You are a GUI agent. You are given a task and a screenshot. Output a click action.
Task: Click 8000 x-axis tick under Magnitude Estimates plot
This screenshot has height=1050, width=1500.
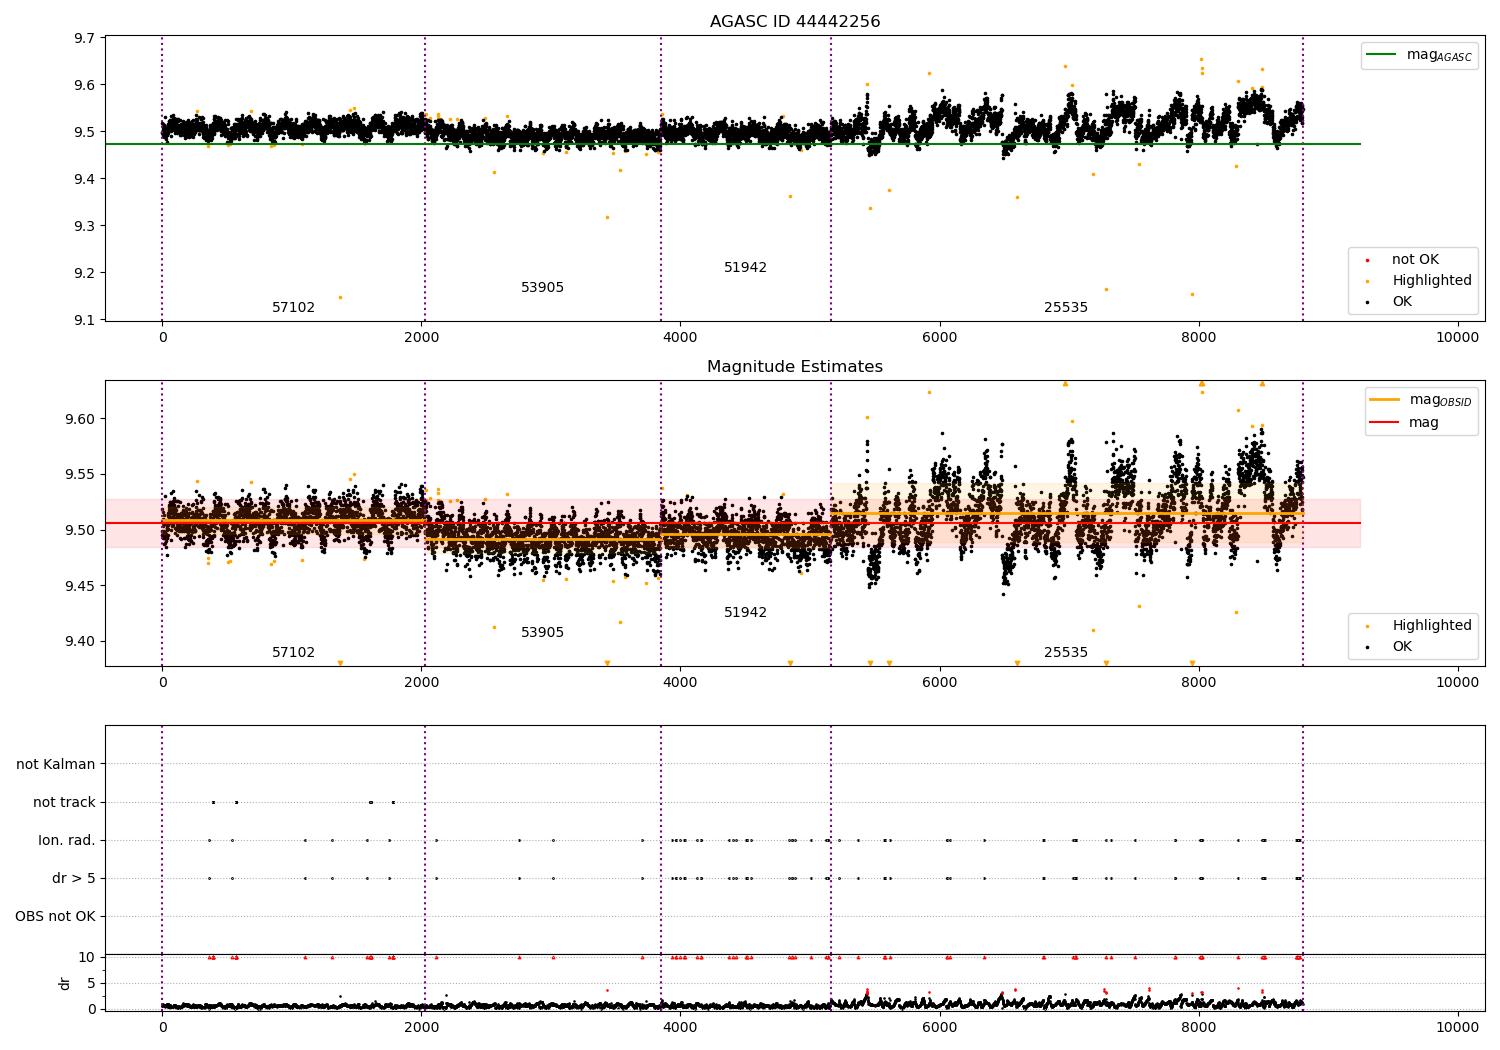(1199, 683)
